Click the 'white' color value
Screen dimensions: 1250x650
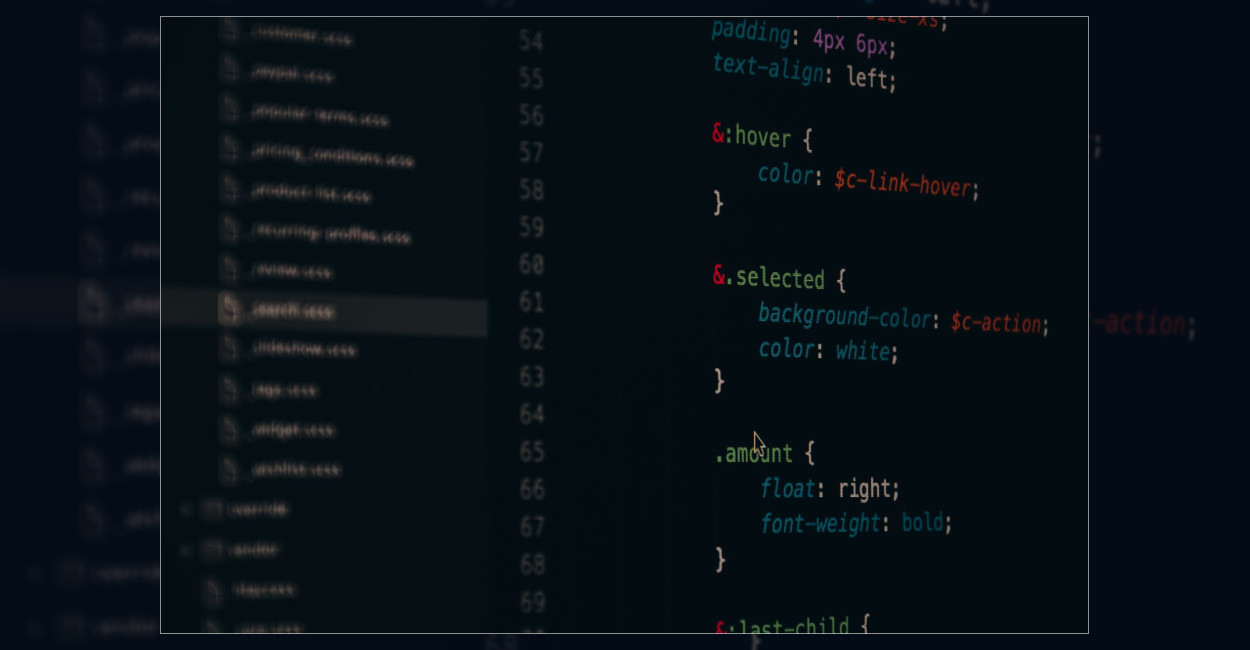pos(863,352)
